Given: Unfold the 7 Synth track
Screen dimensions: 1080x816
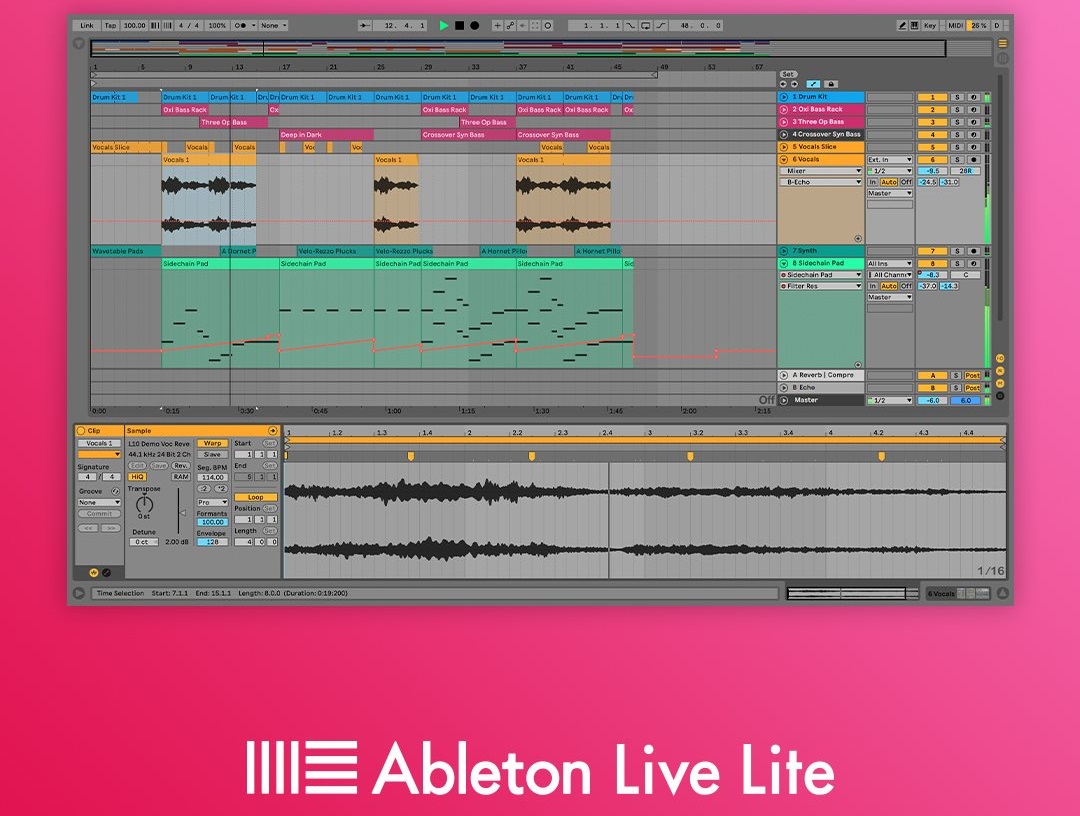Looking at the screenshot, I should (784, 251).
